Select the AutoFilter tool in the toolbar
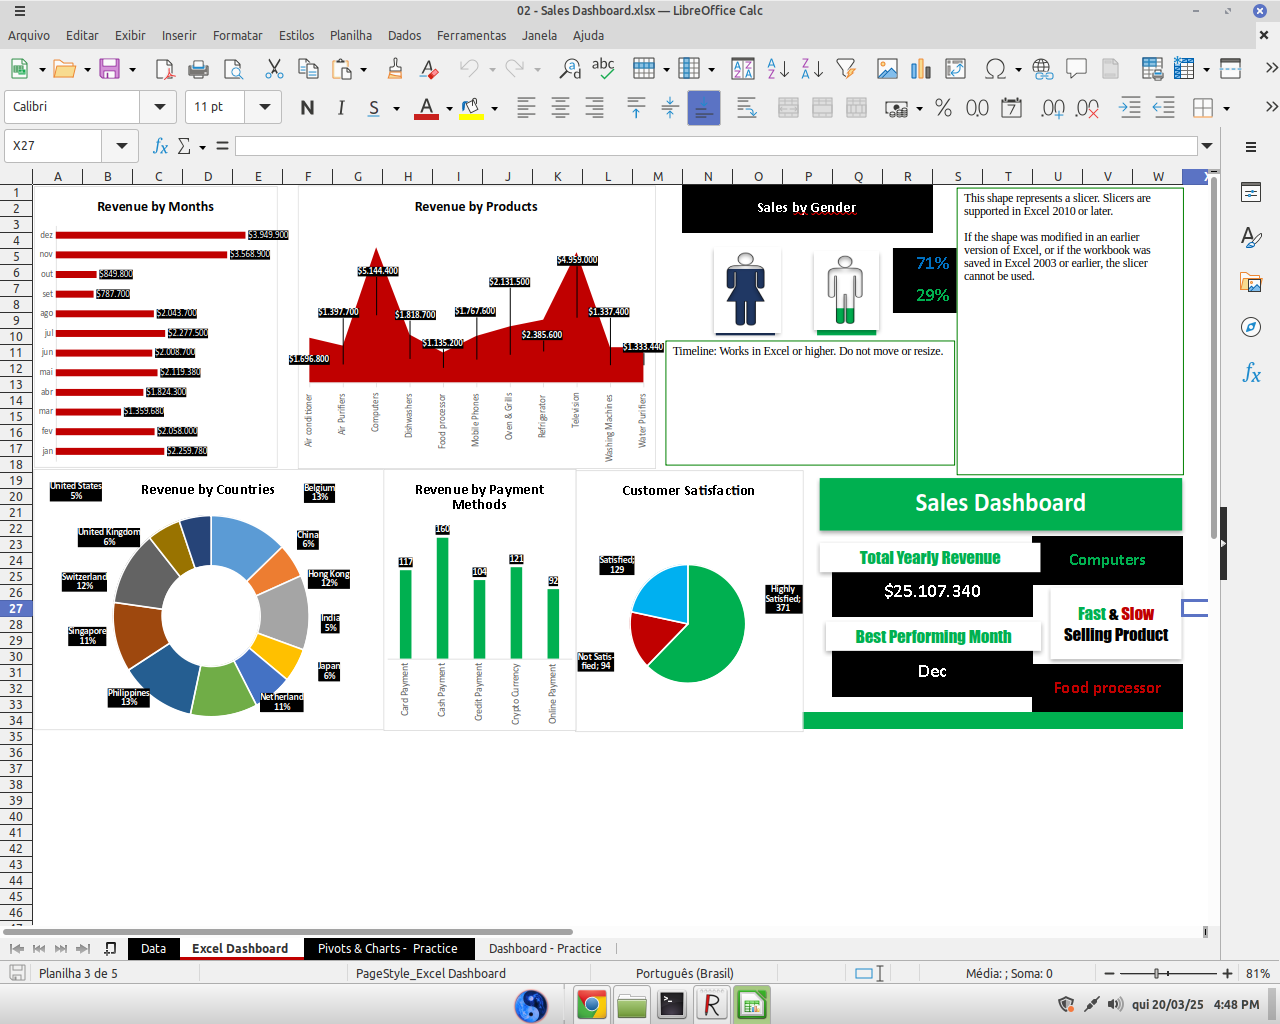This screenshot has width=1280, height=1024. click(x=847, y=69)
